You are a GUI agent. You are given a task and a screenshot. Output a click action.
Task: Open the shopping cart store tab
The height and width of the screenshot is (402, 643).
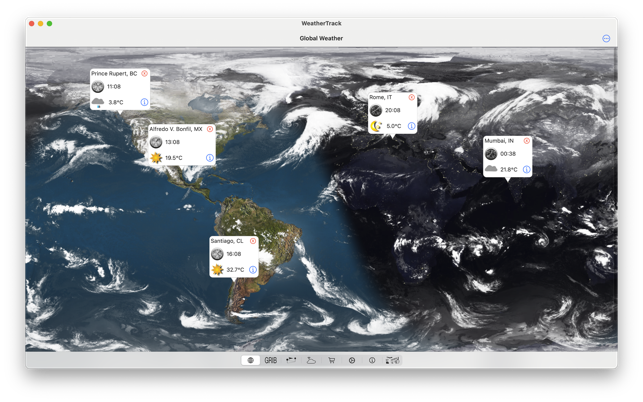pyautogui.click(x=331, y=361)
